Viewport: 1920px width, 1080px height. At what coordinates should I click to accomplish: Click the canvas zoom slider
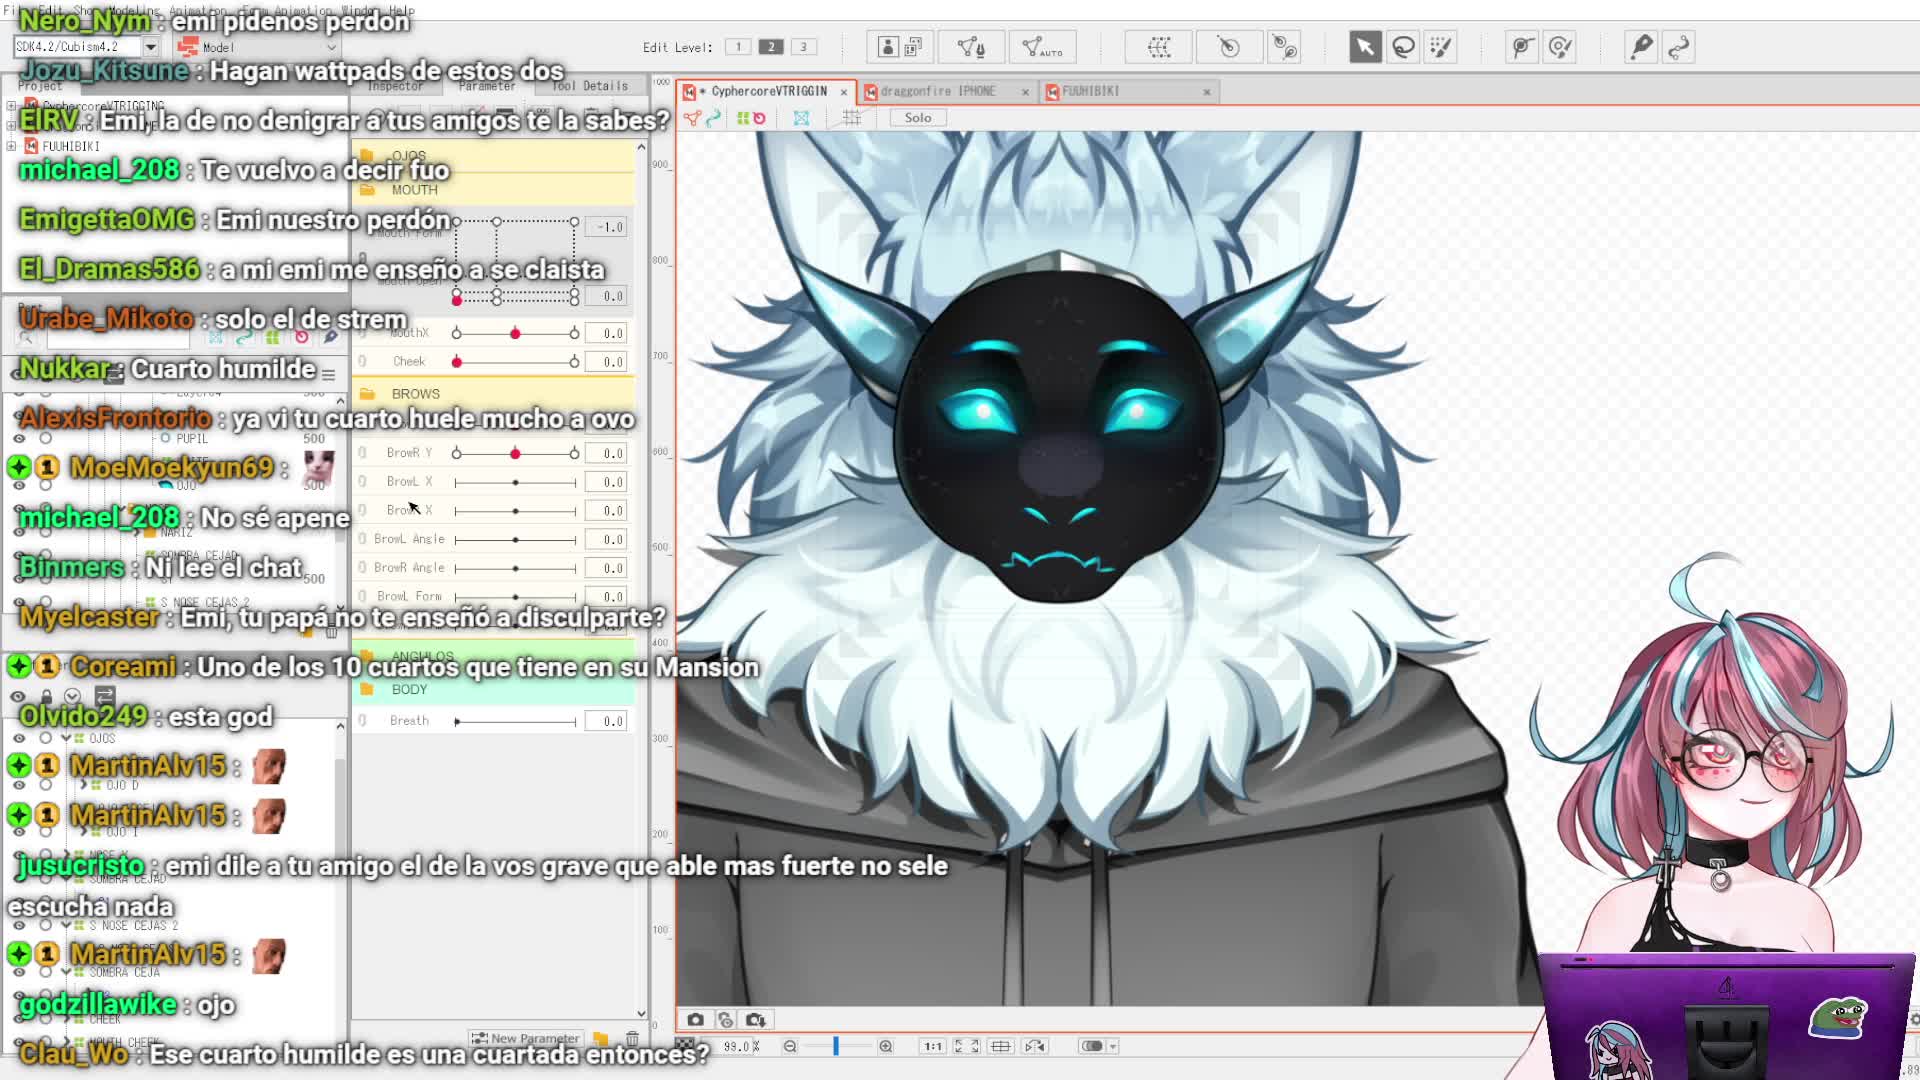[838, 1046]
